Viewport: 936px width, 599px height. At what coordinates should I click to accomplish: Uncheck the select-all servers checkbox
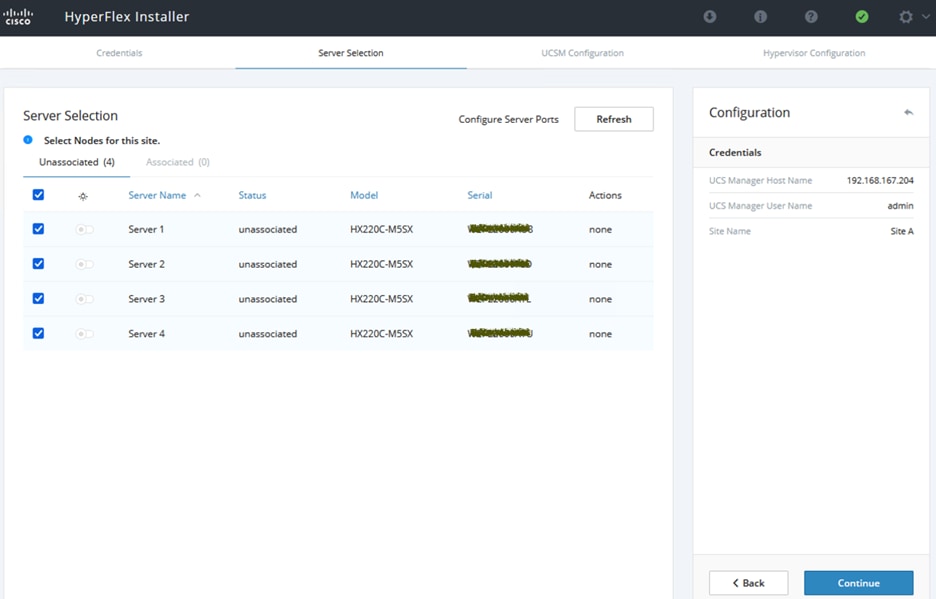pyautogui.click(x=39, y=195)
